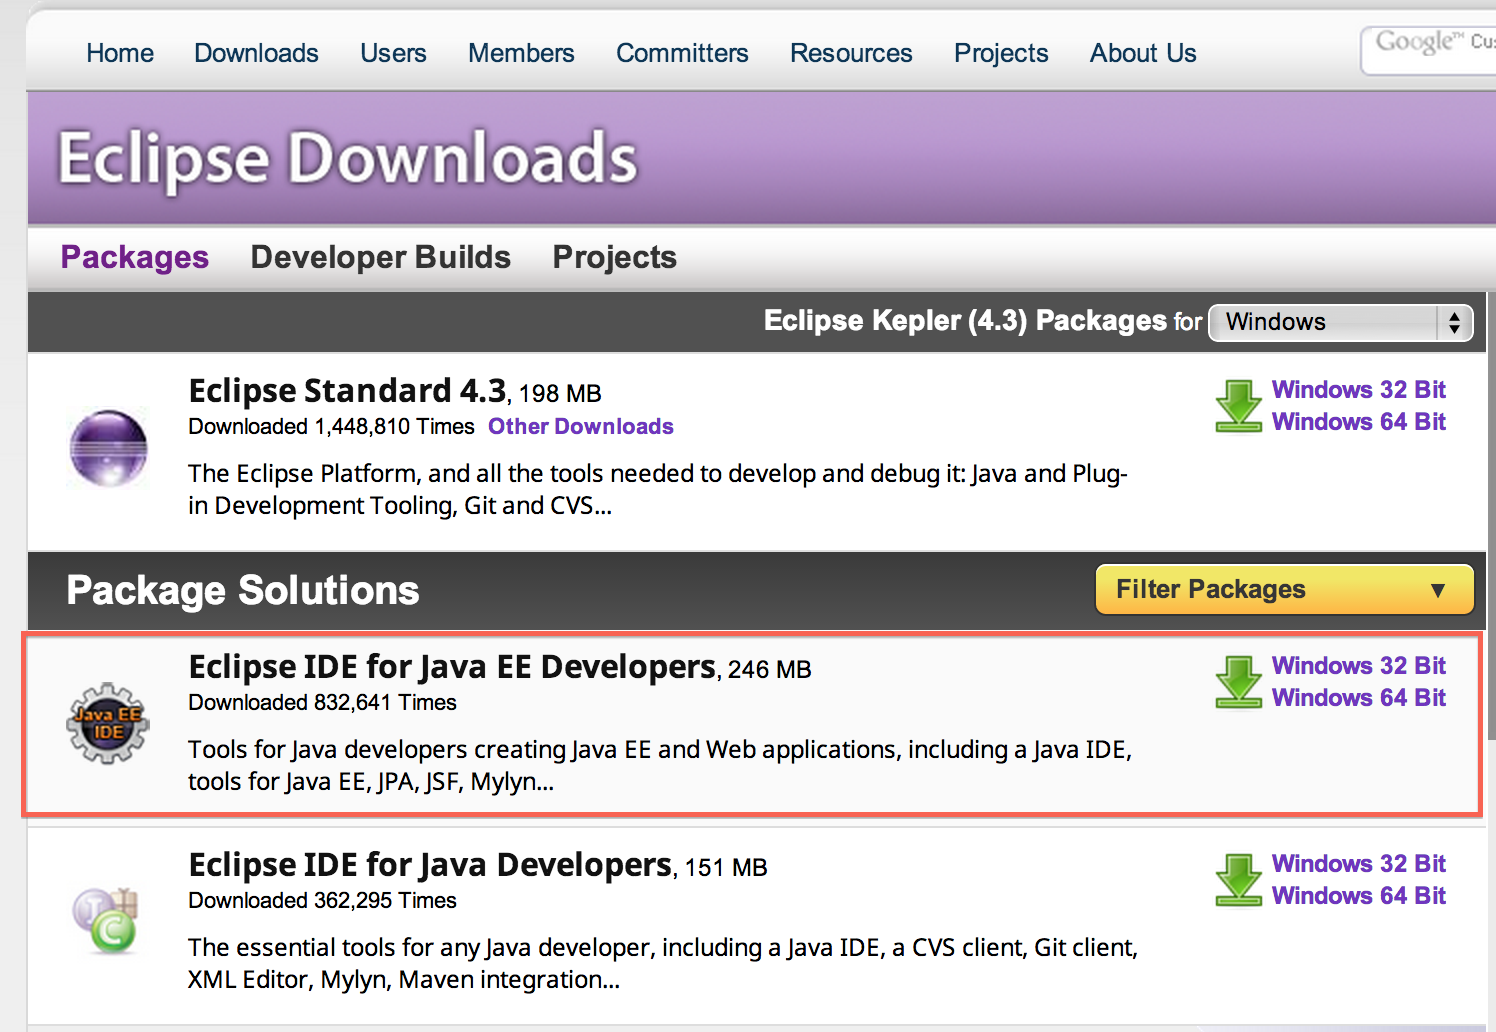The image size is (1496, 1032).
Task: Open the Members menu item
Action: [x=521, y=53]
